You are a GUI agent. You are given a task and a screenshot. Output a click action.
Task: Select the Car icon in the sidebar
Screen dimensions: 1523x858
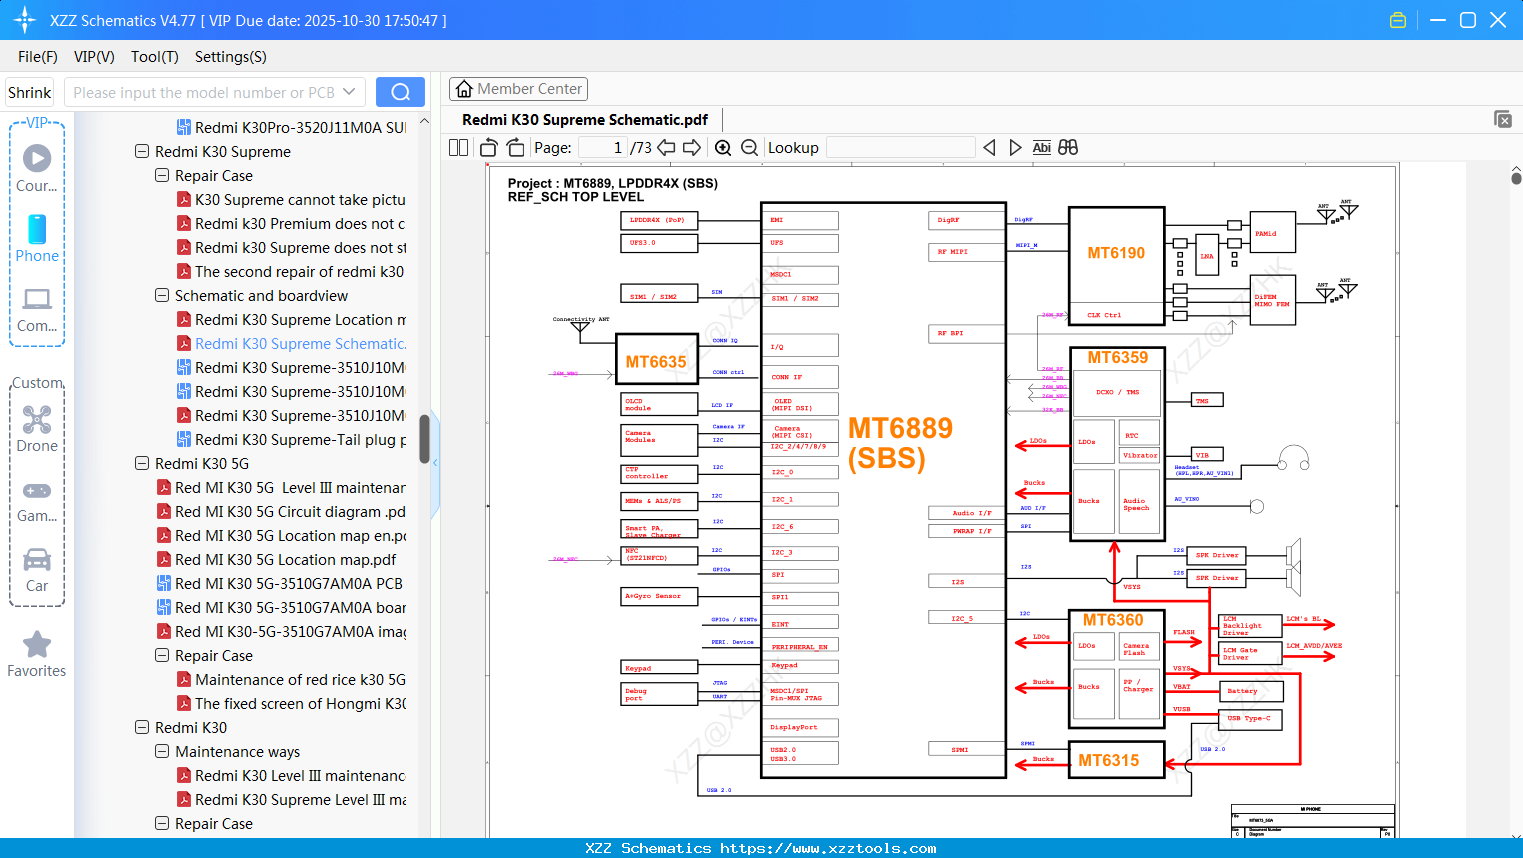point(36,559)
